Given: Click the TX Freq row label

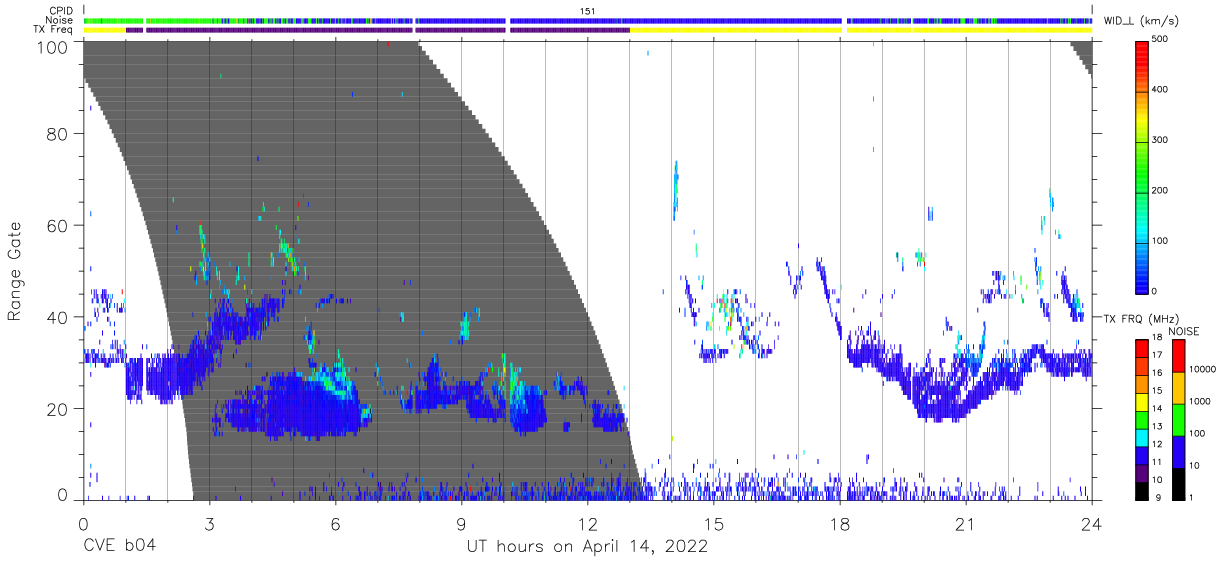Looking at the screenshot, I should (55, 30).
